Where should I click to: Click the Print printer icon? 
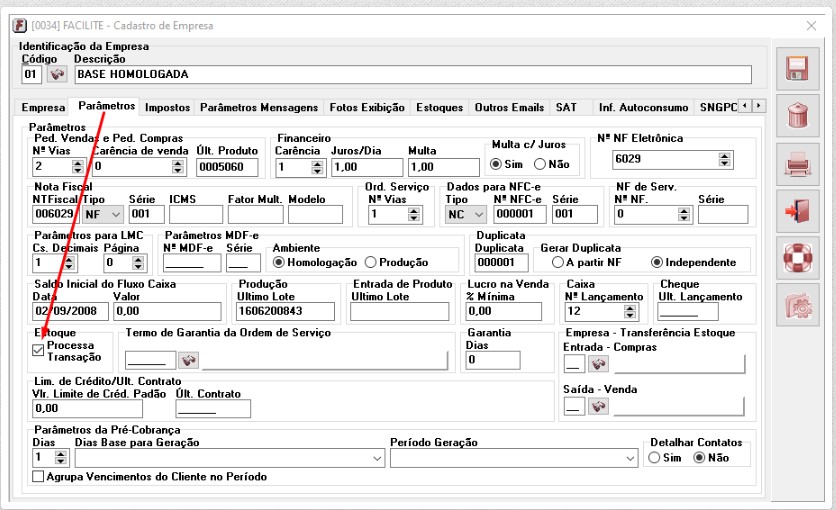tap(797, 164)
